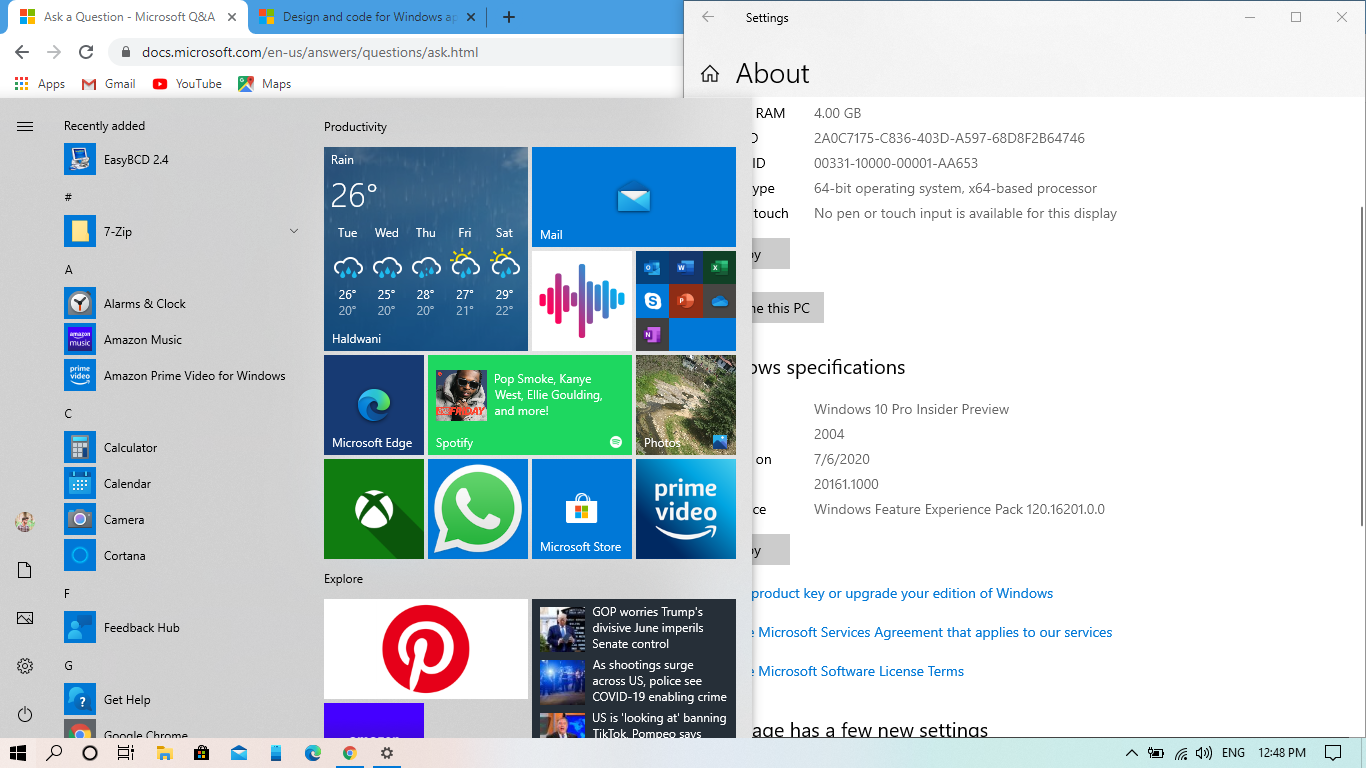Click the letter A section header
Image resolution: width=1366 pixels, height=768 pixels.
(69, 270)
